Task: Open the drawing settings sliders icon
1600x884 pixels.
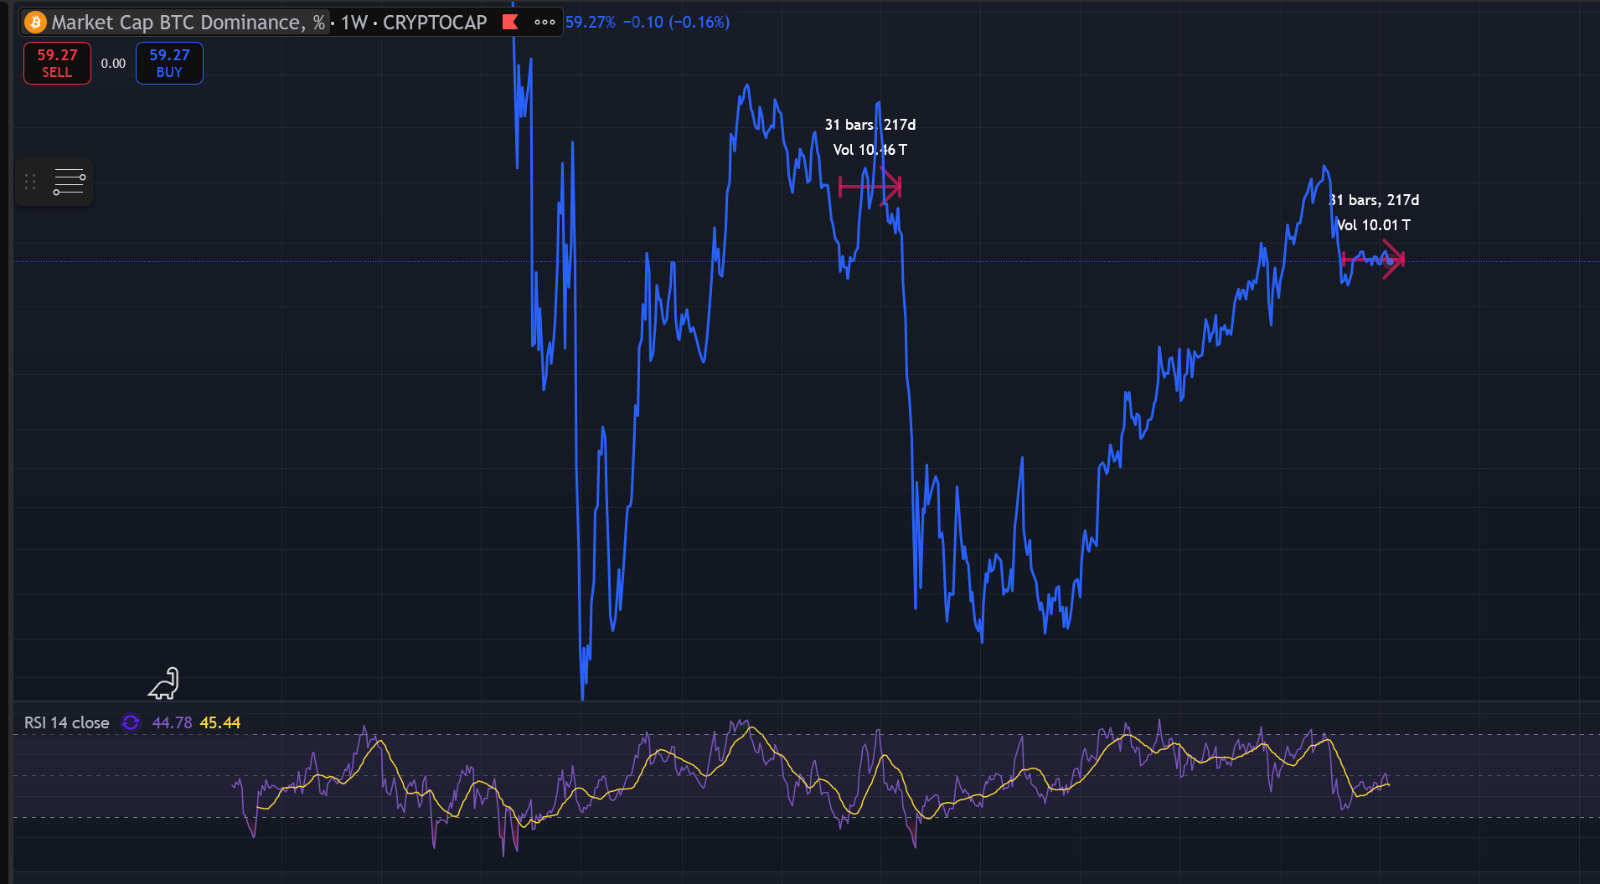Action: point(69,182)
